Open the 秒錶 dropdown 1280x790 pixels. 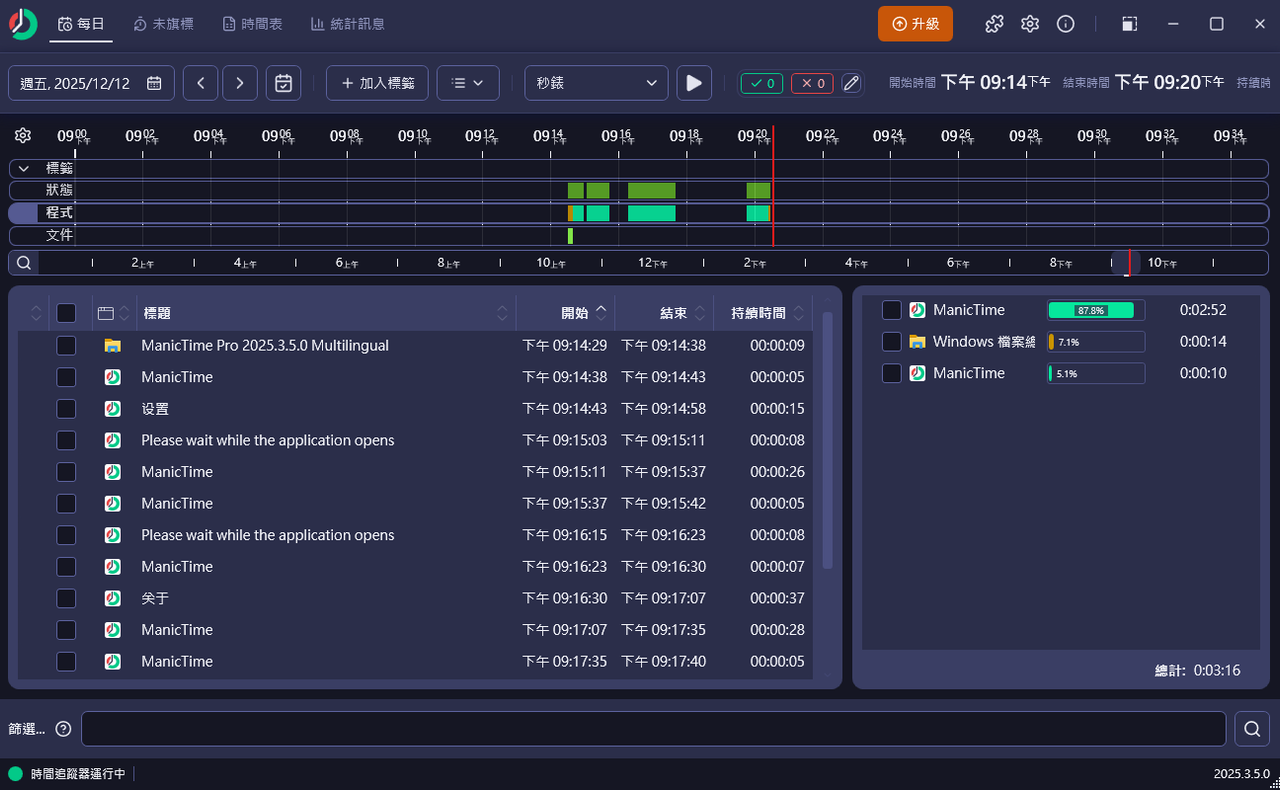coord(596,83)
